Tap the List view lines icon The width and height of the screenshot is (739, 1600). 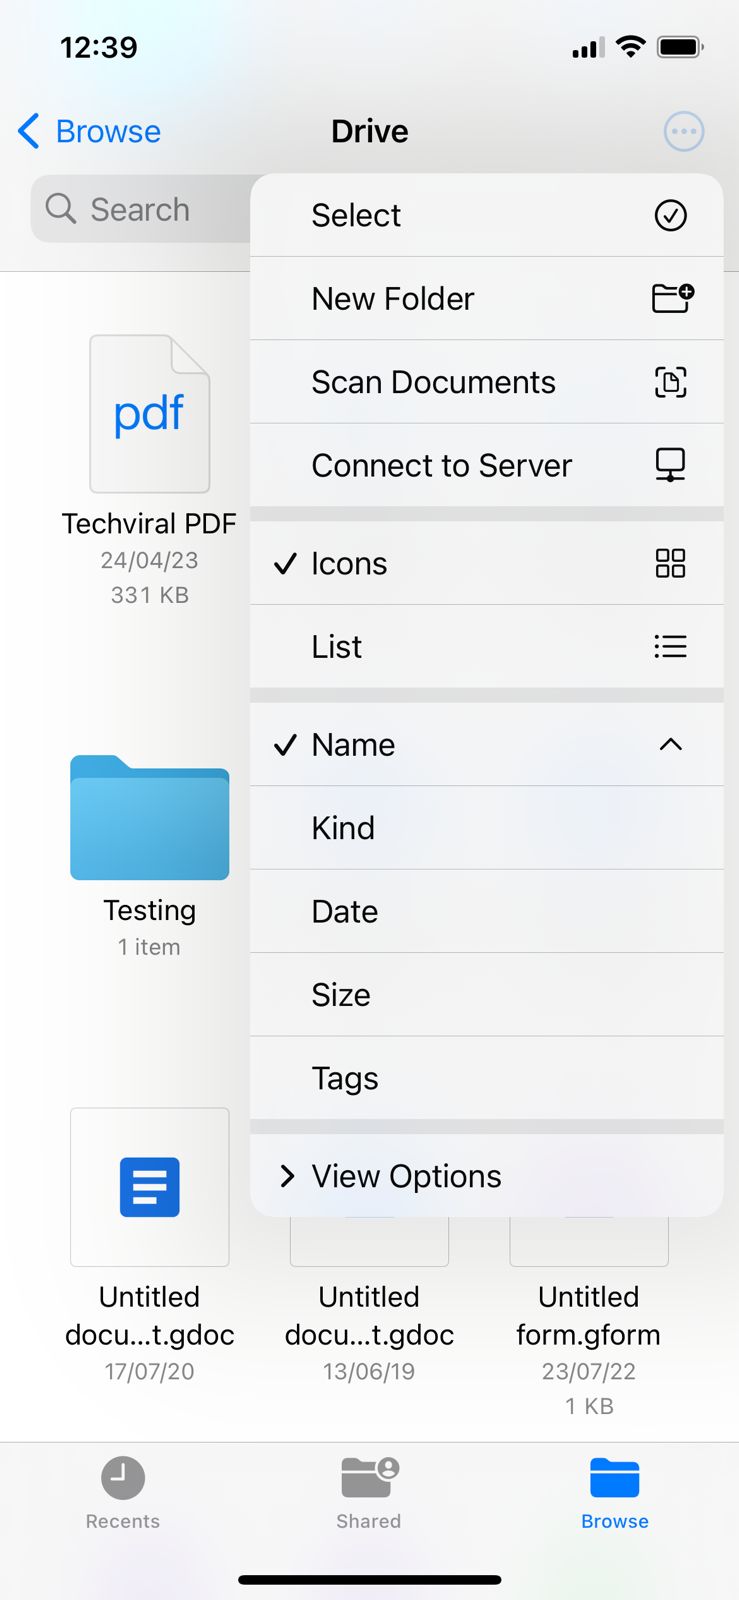coord(670,647)
